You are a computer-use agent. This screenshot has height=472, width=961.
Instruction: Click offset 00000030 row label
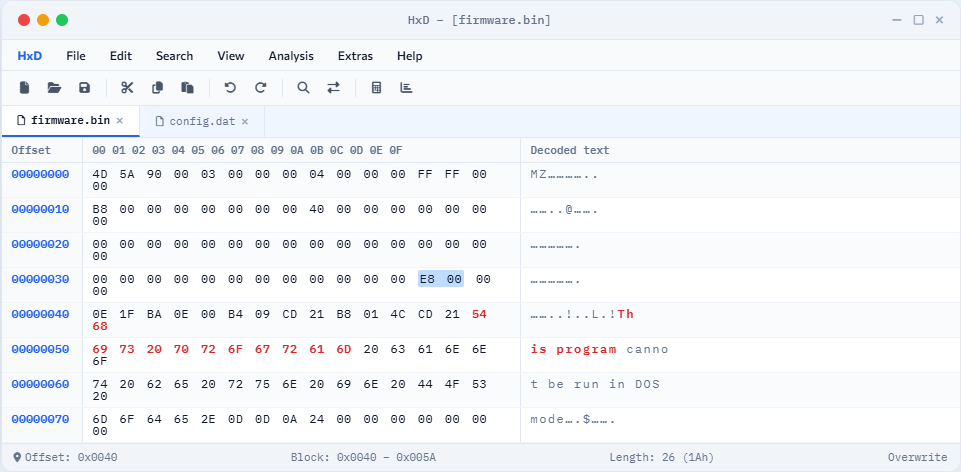(x=40, y=279)
